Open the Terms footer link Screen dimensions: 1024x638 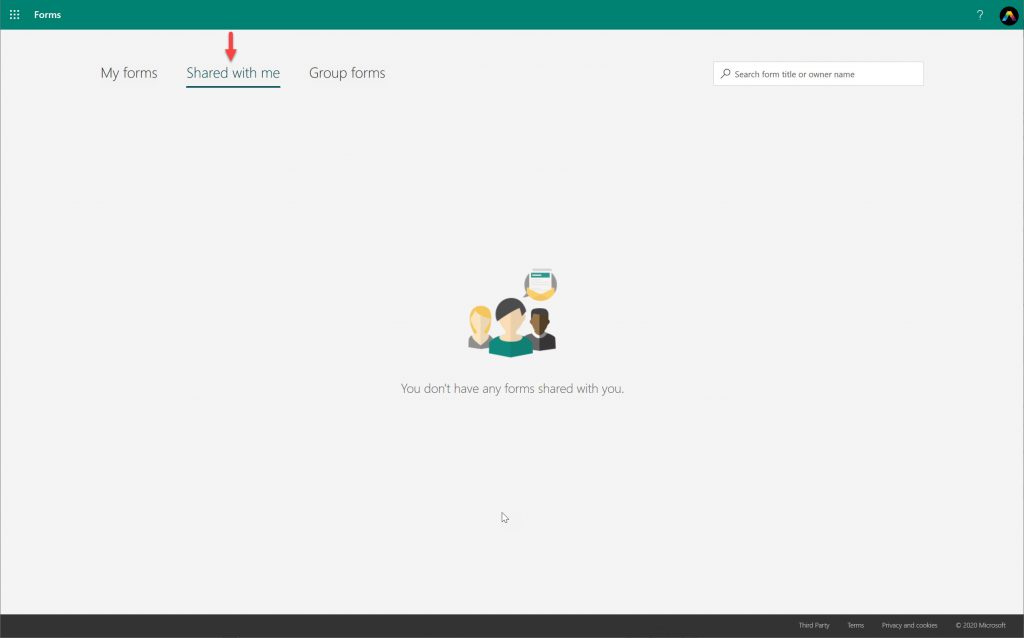(x=856, y=626)
